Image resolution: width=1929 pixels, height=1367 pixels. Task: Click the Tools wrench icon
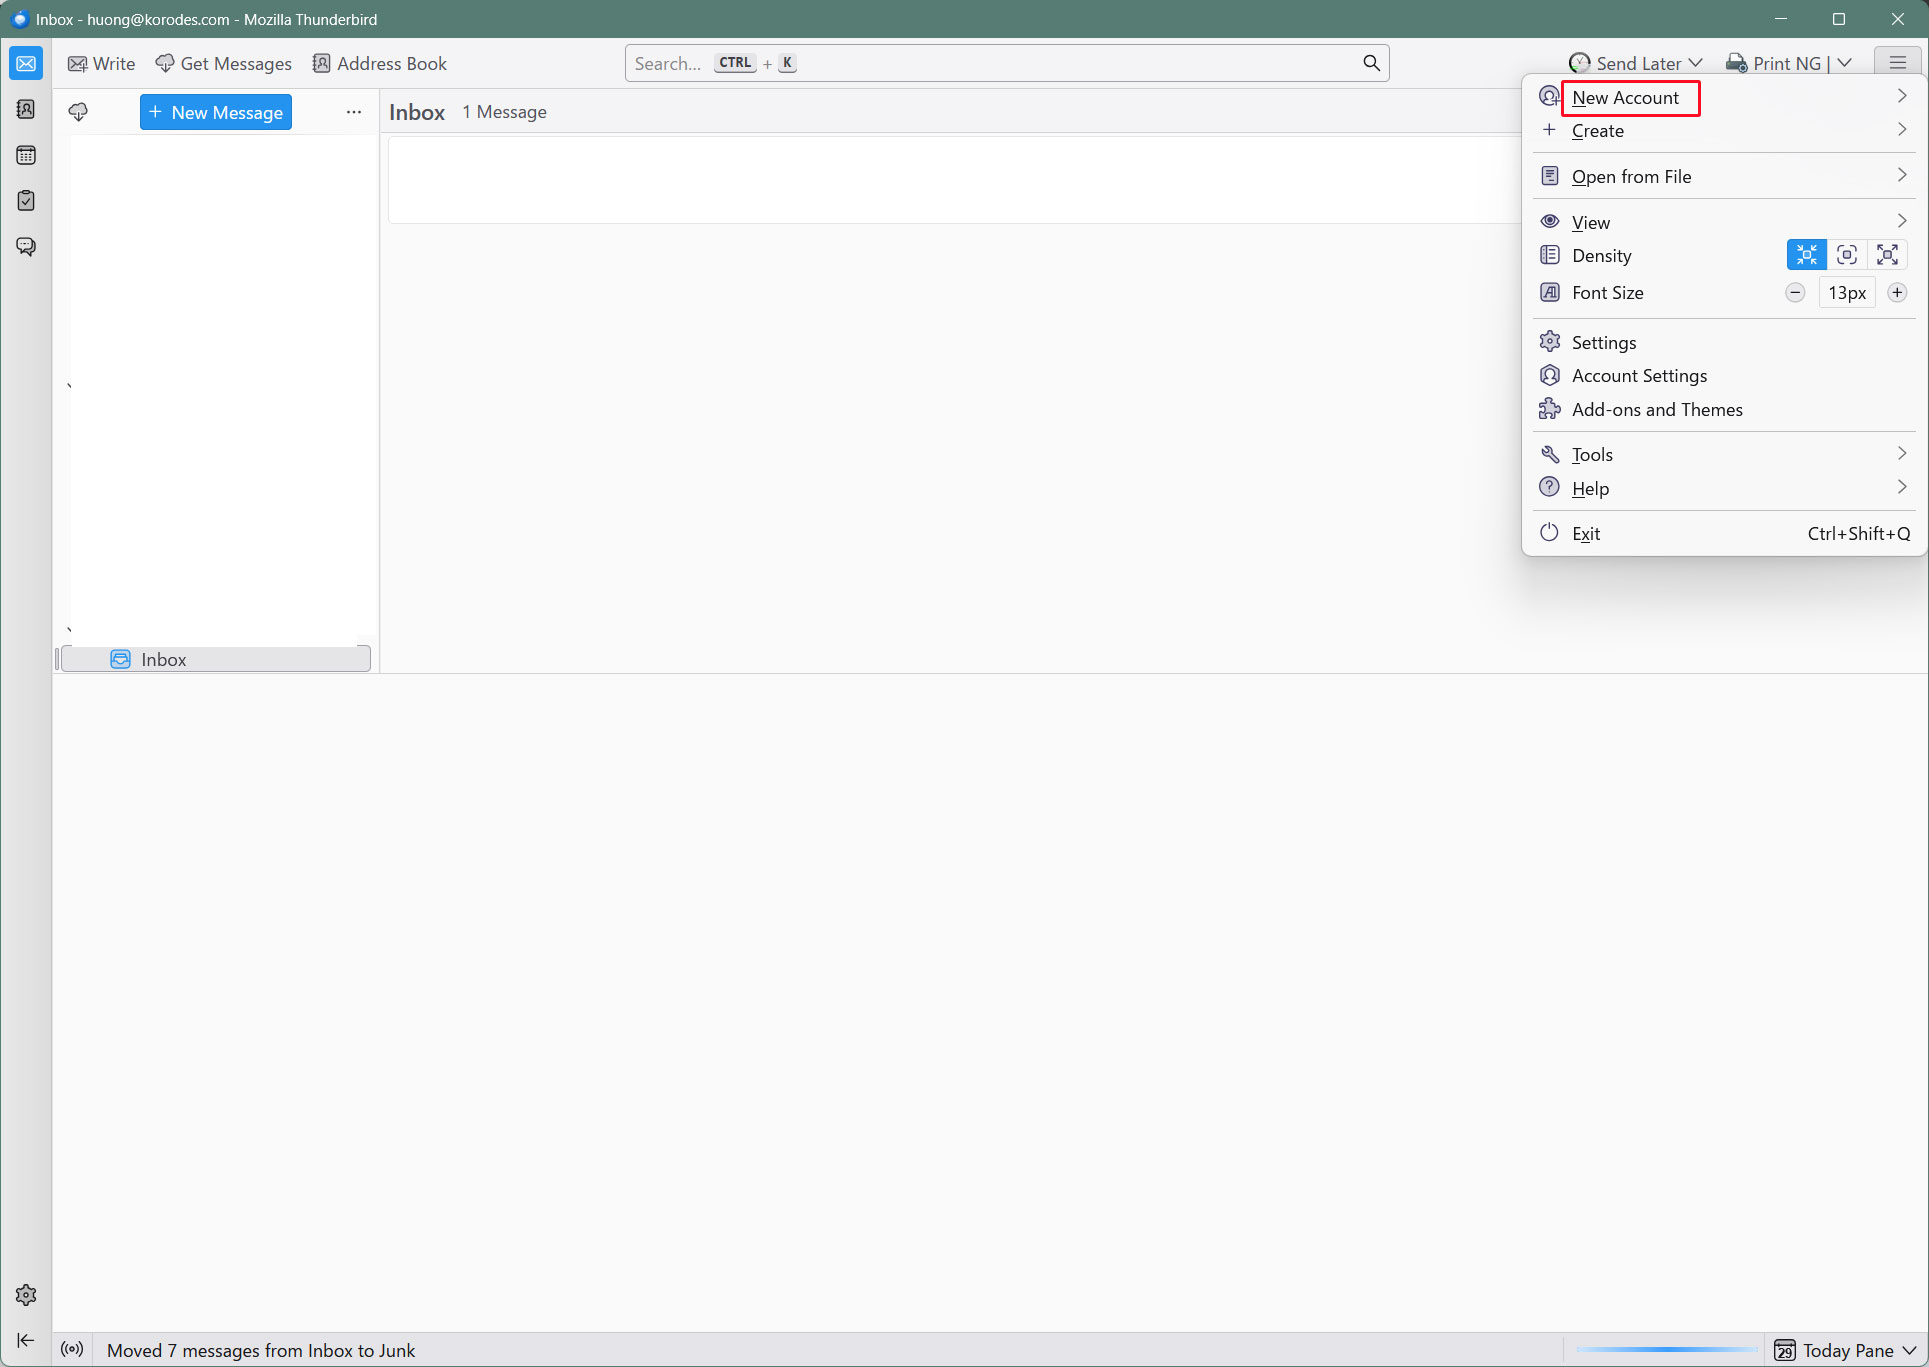[1549, 454]
